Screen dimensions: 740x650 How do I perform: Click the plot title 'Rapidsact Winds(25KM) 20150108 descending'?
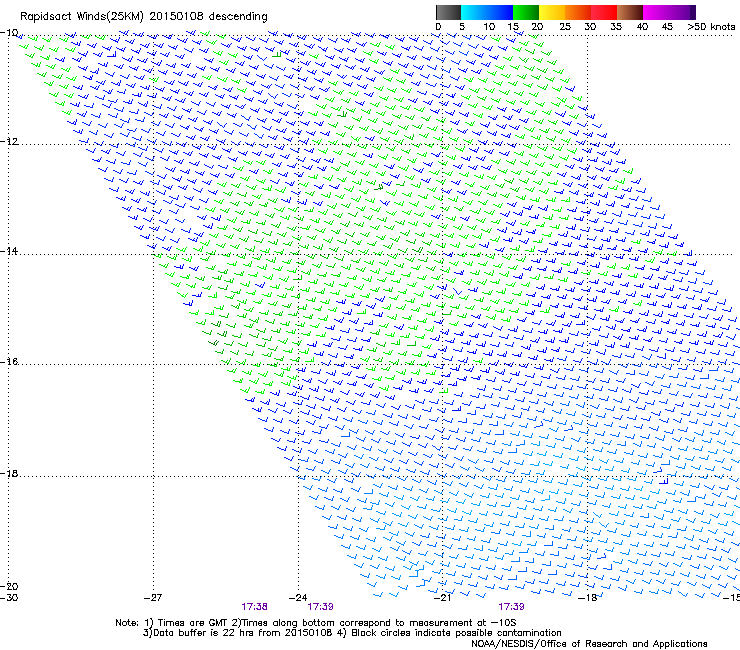tap(144, 17)
